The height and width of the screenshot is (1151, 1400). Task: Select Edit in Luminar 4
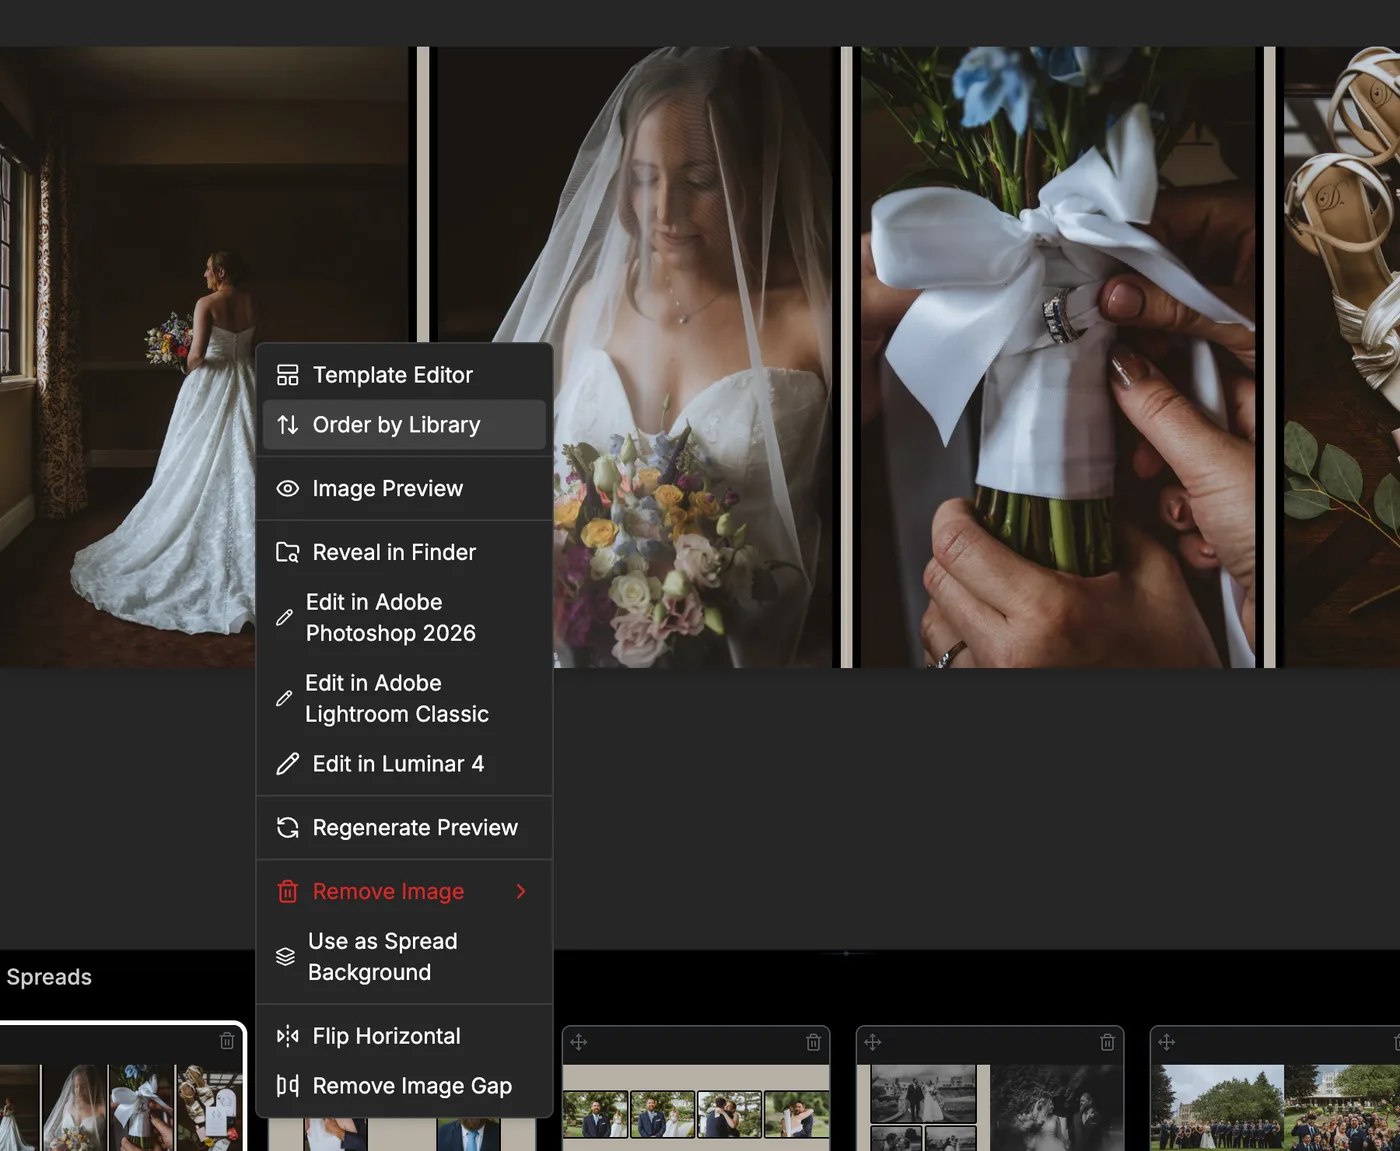click(x=404, y=764)
